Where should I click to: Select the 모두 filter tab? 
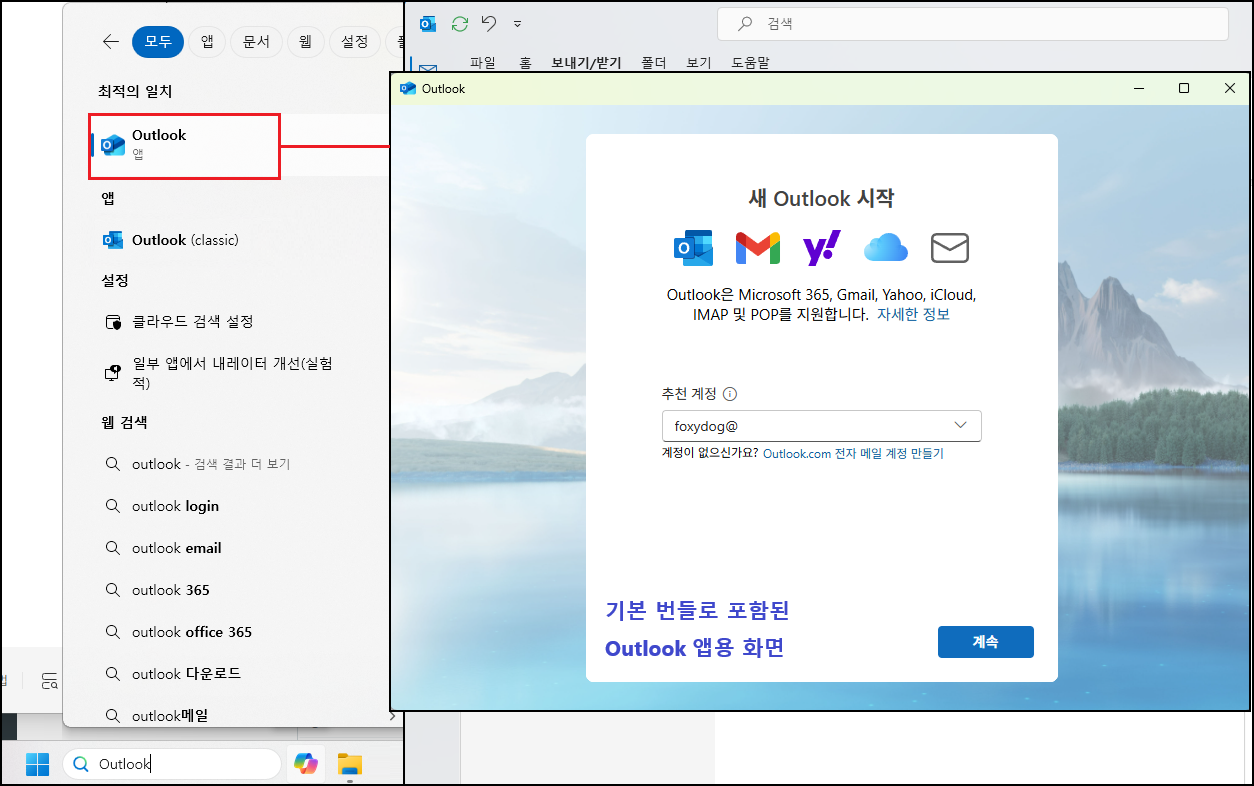[158, 42]
